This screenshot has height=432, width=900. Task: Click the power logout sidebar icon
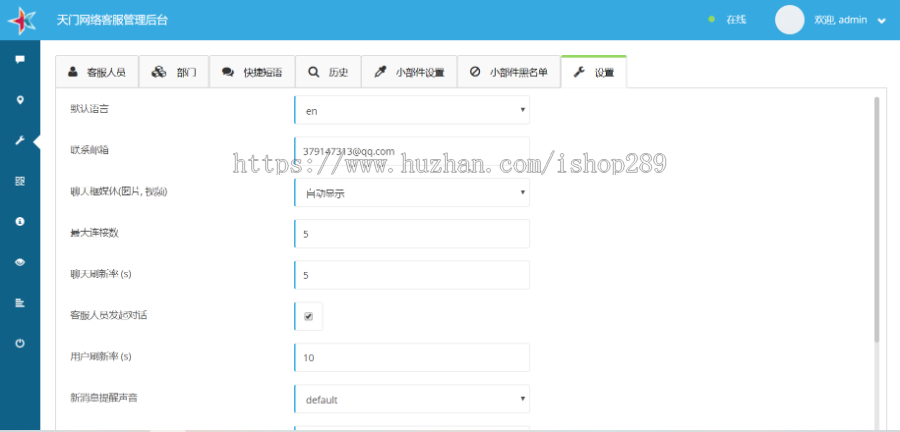pos(20,343)
